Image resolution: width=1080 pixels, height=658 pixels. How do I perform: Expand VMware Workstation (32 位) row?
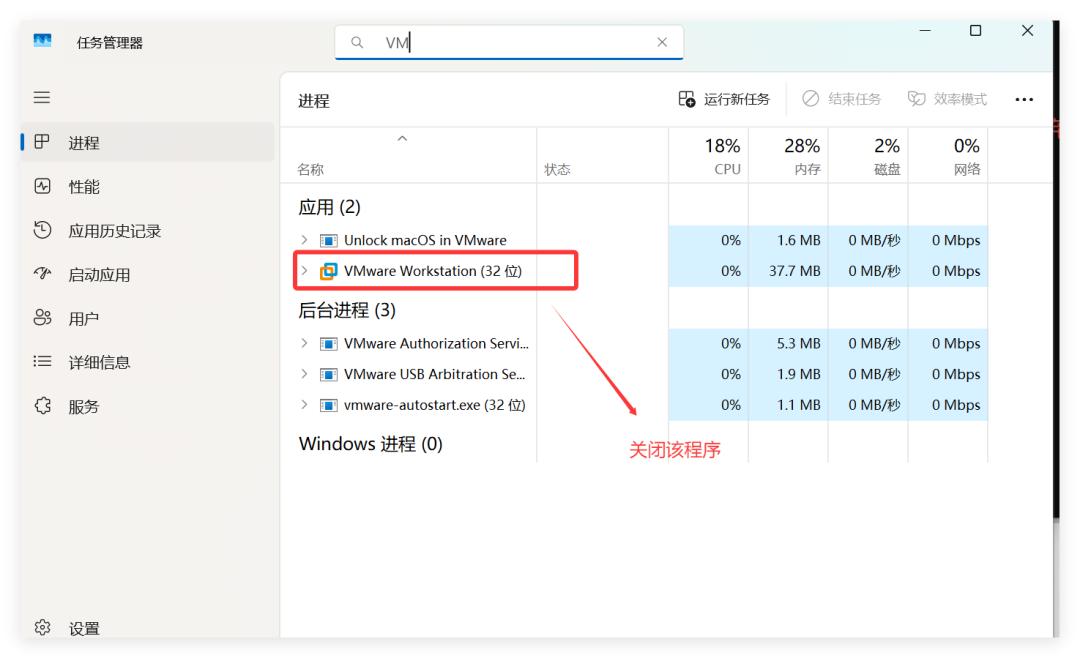304,271
